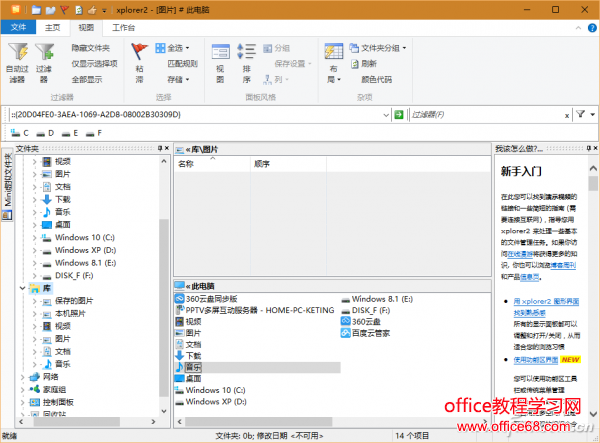The width and height of the screenshot is (600, 443).
Task: Click quick-access folder icon in title bar
Action: (36, 10)
